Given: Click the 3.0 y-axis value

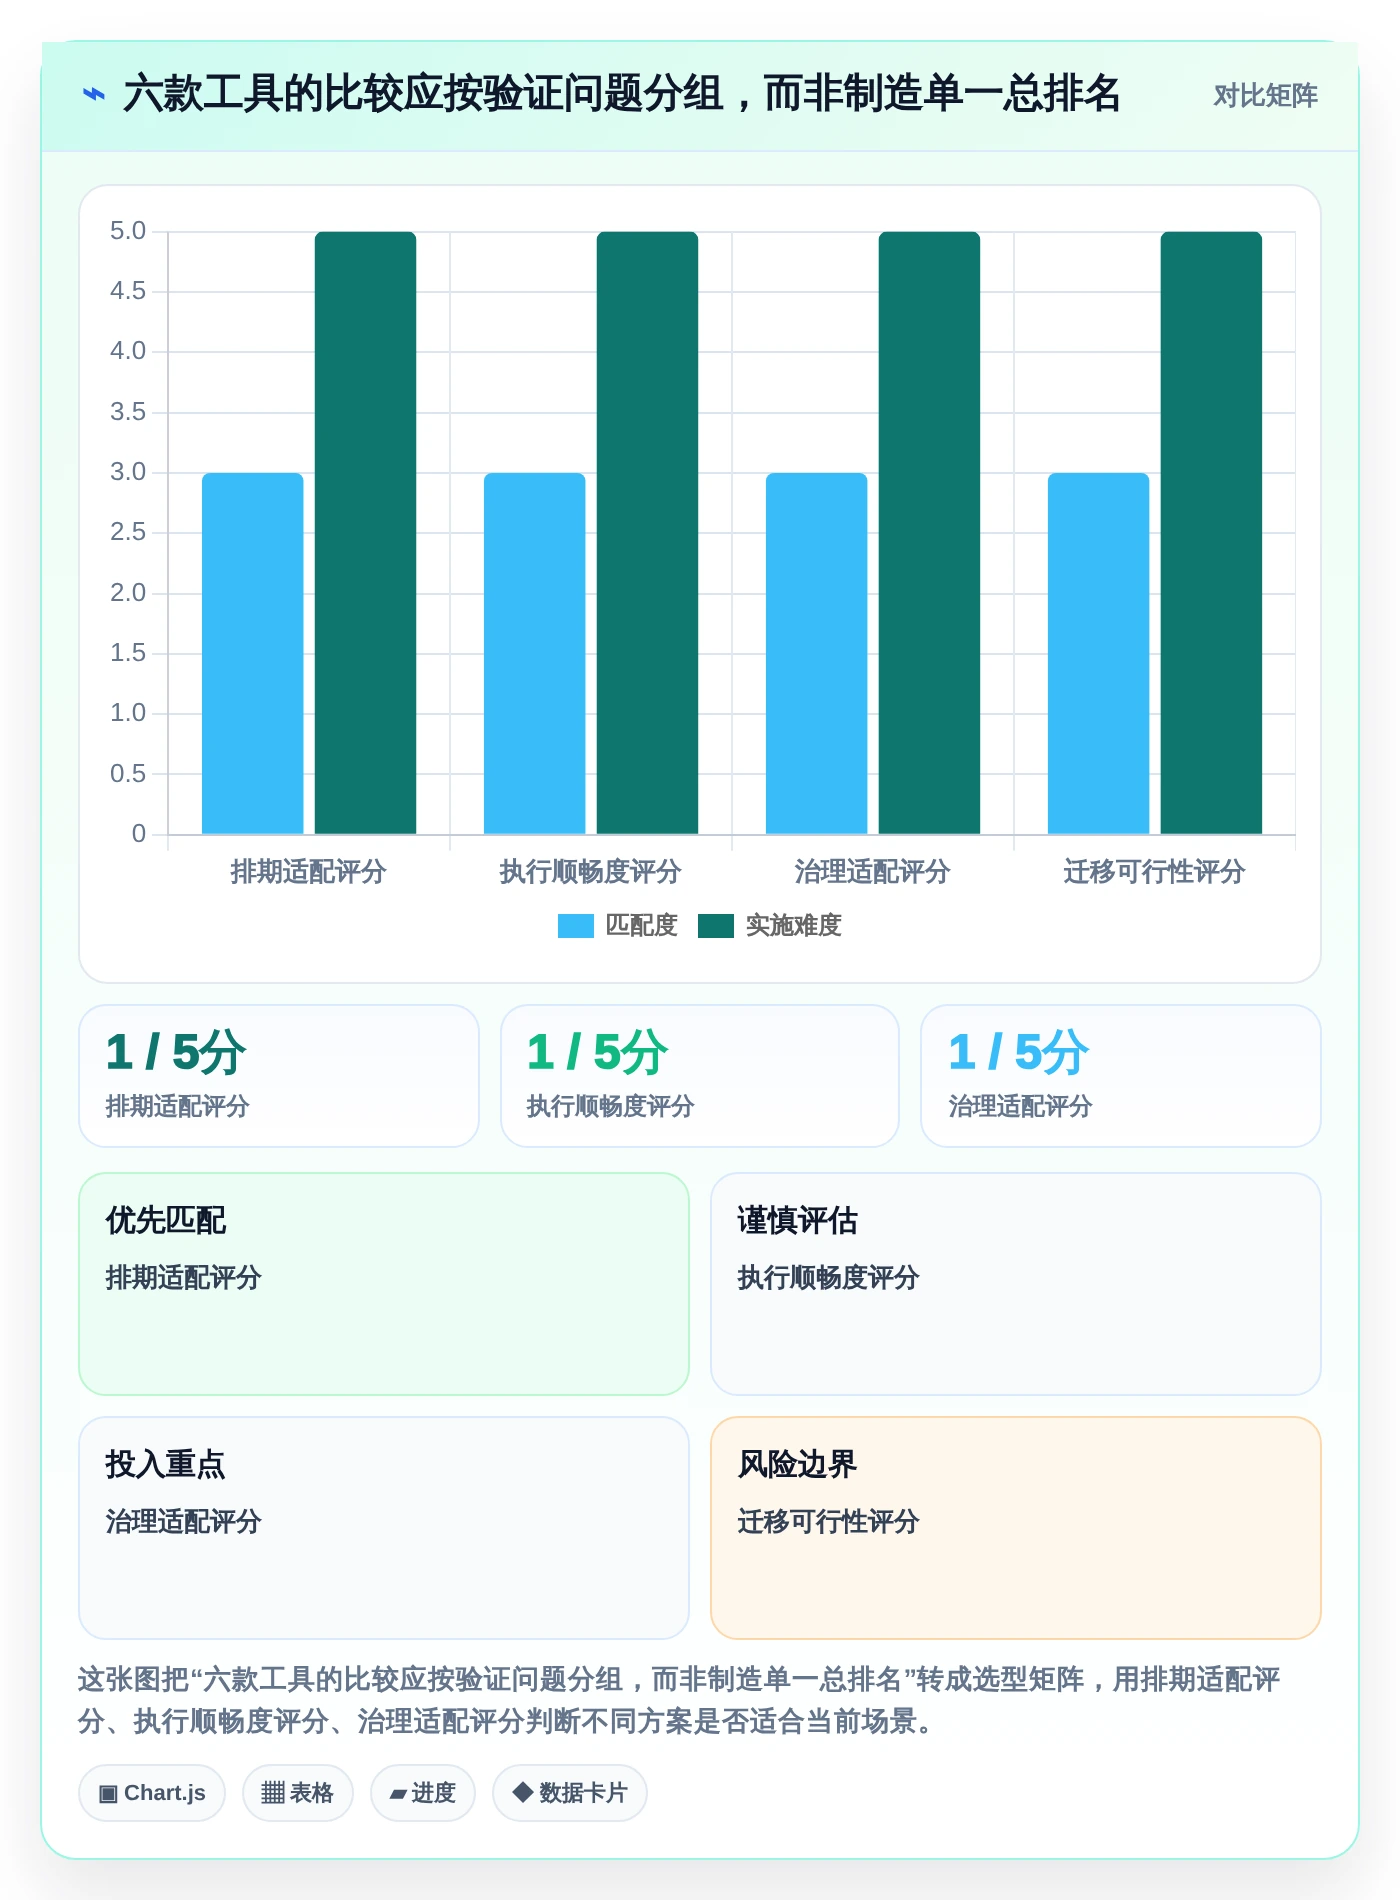Looking at the screenshot, I should 128,472.
